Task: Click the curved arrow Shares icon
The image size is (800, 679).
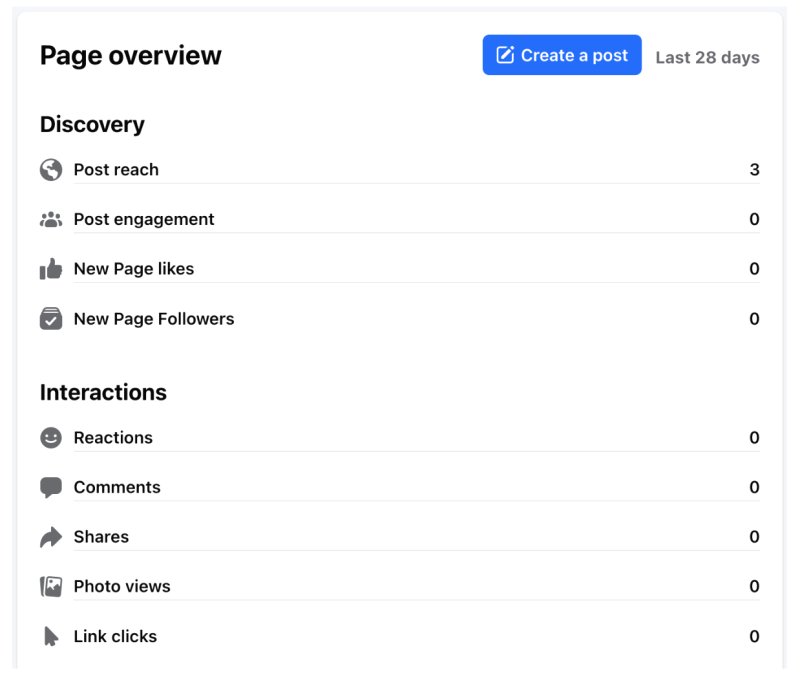Action: coord(51,537)
